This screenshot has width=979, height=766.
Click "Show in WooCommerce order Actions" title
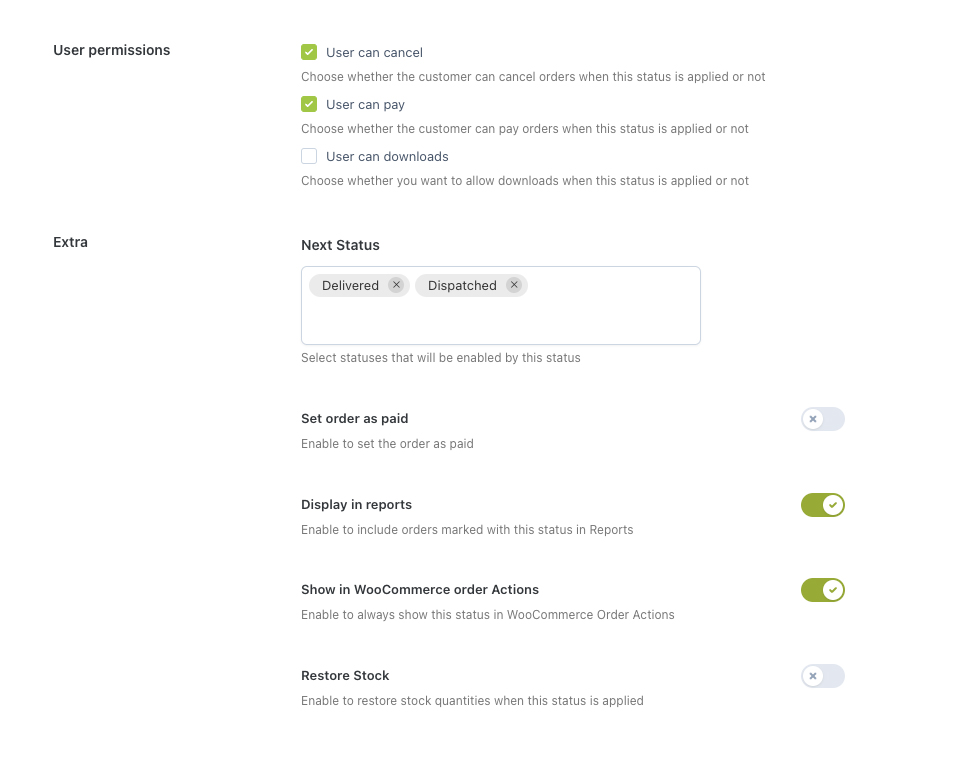coord(419,590)
